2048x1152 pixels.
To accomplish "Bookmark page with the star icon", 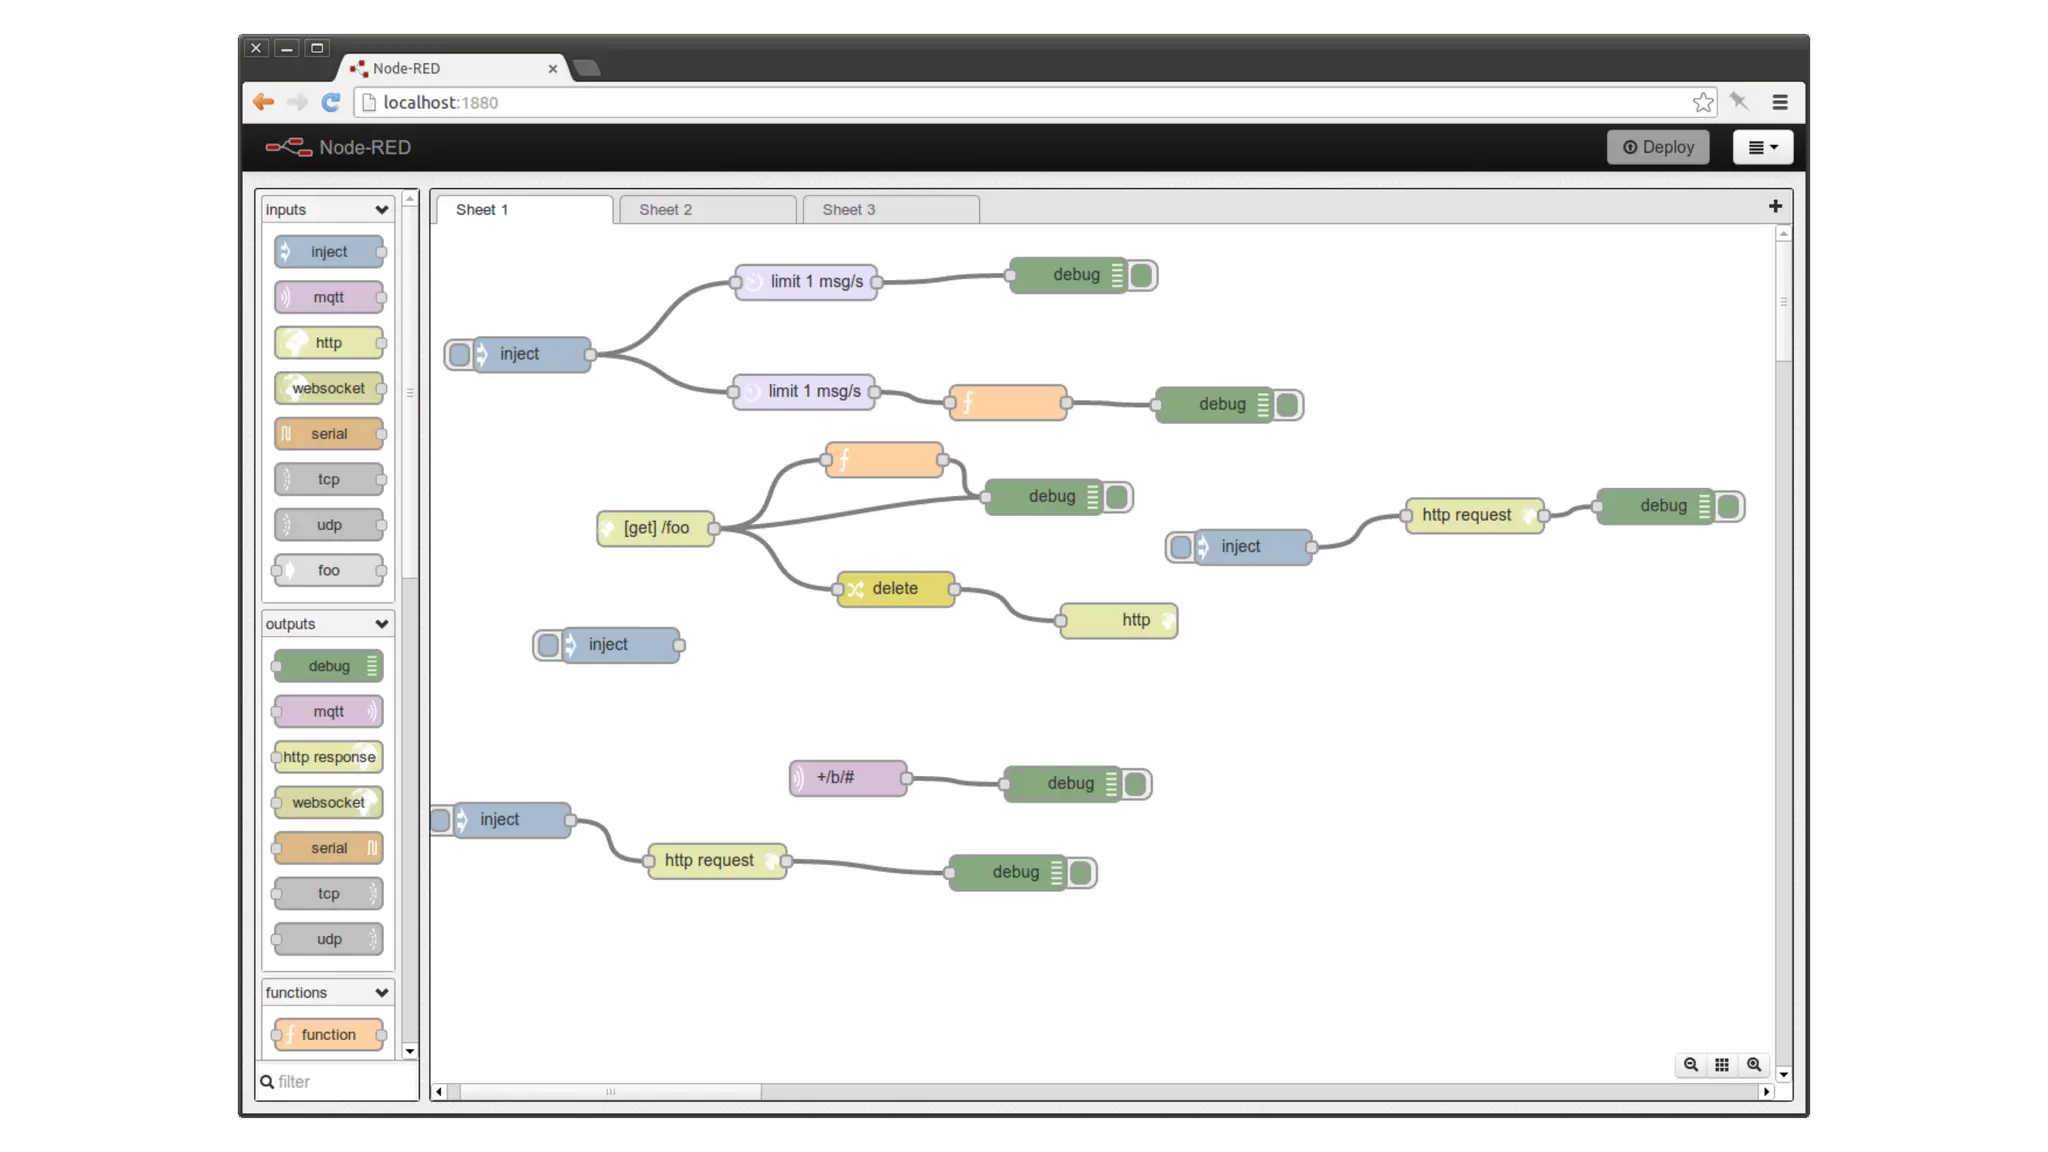I will click(1702, 102).
